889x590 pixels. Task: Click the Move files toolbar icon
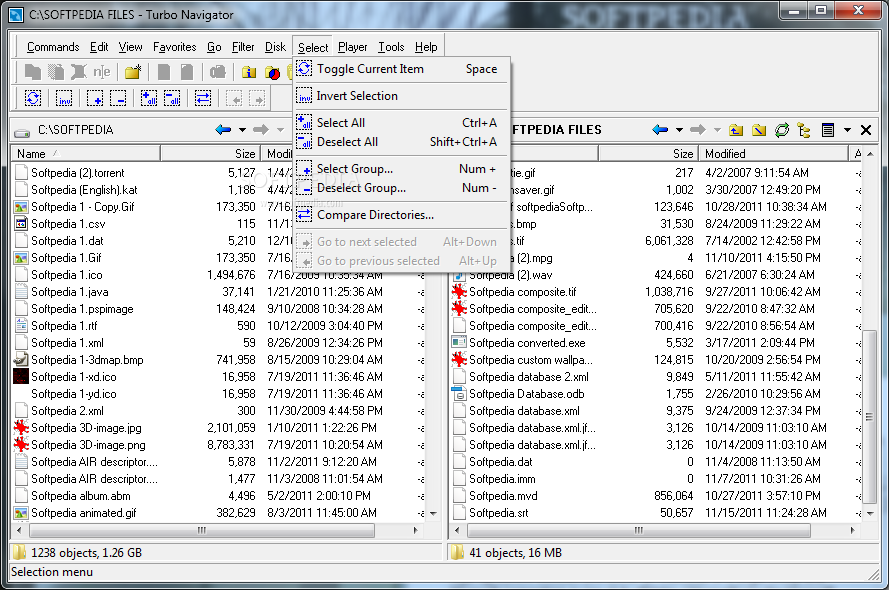(56, 72)
